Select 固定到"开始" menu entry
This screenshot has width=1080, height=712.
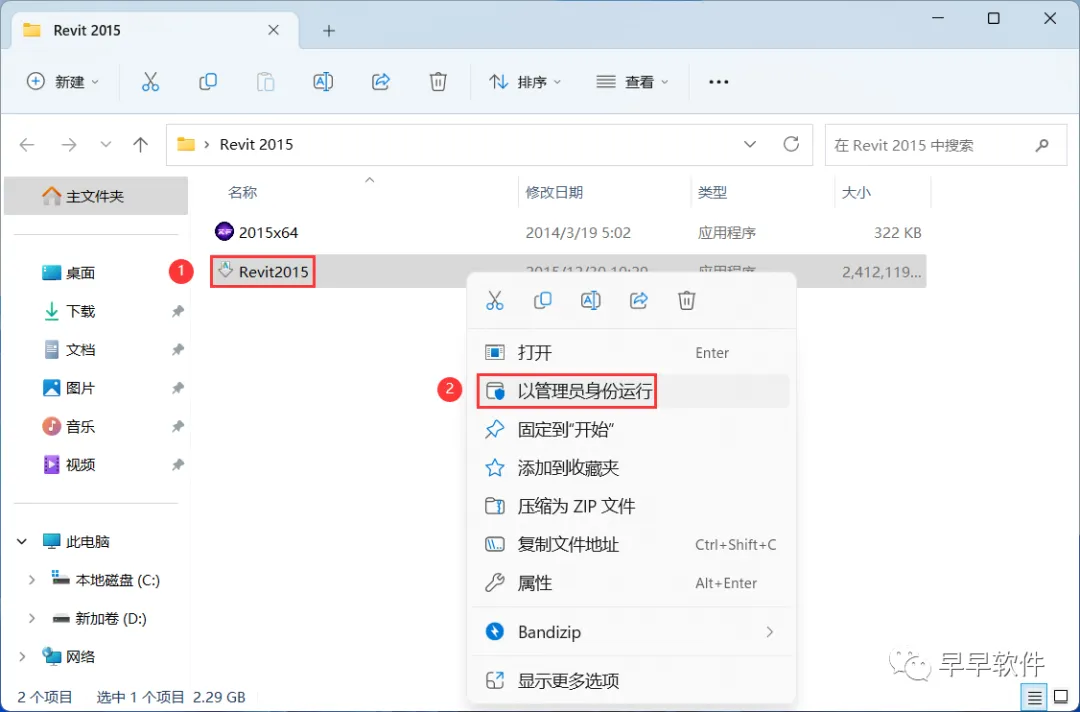(x=632, y=430)
